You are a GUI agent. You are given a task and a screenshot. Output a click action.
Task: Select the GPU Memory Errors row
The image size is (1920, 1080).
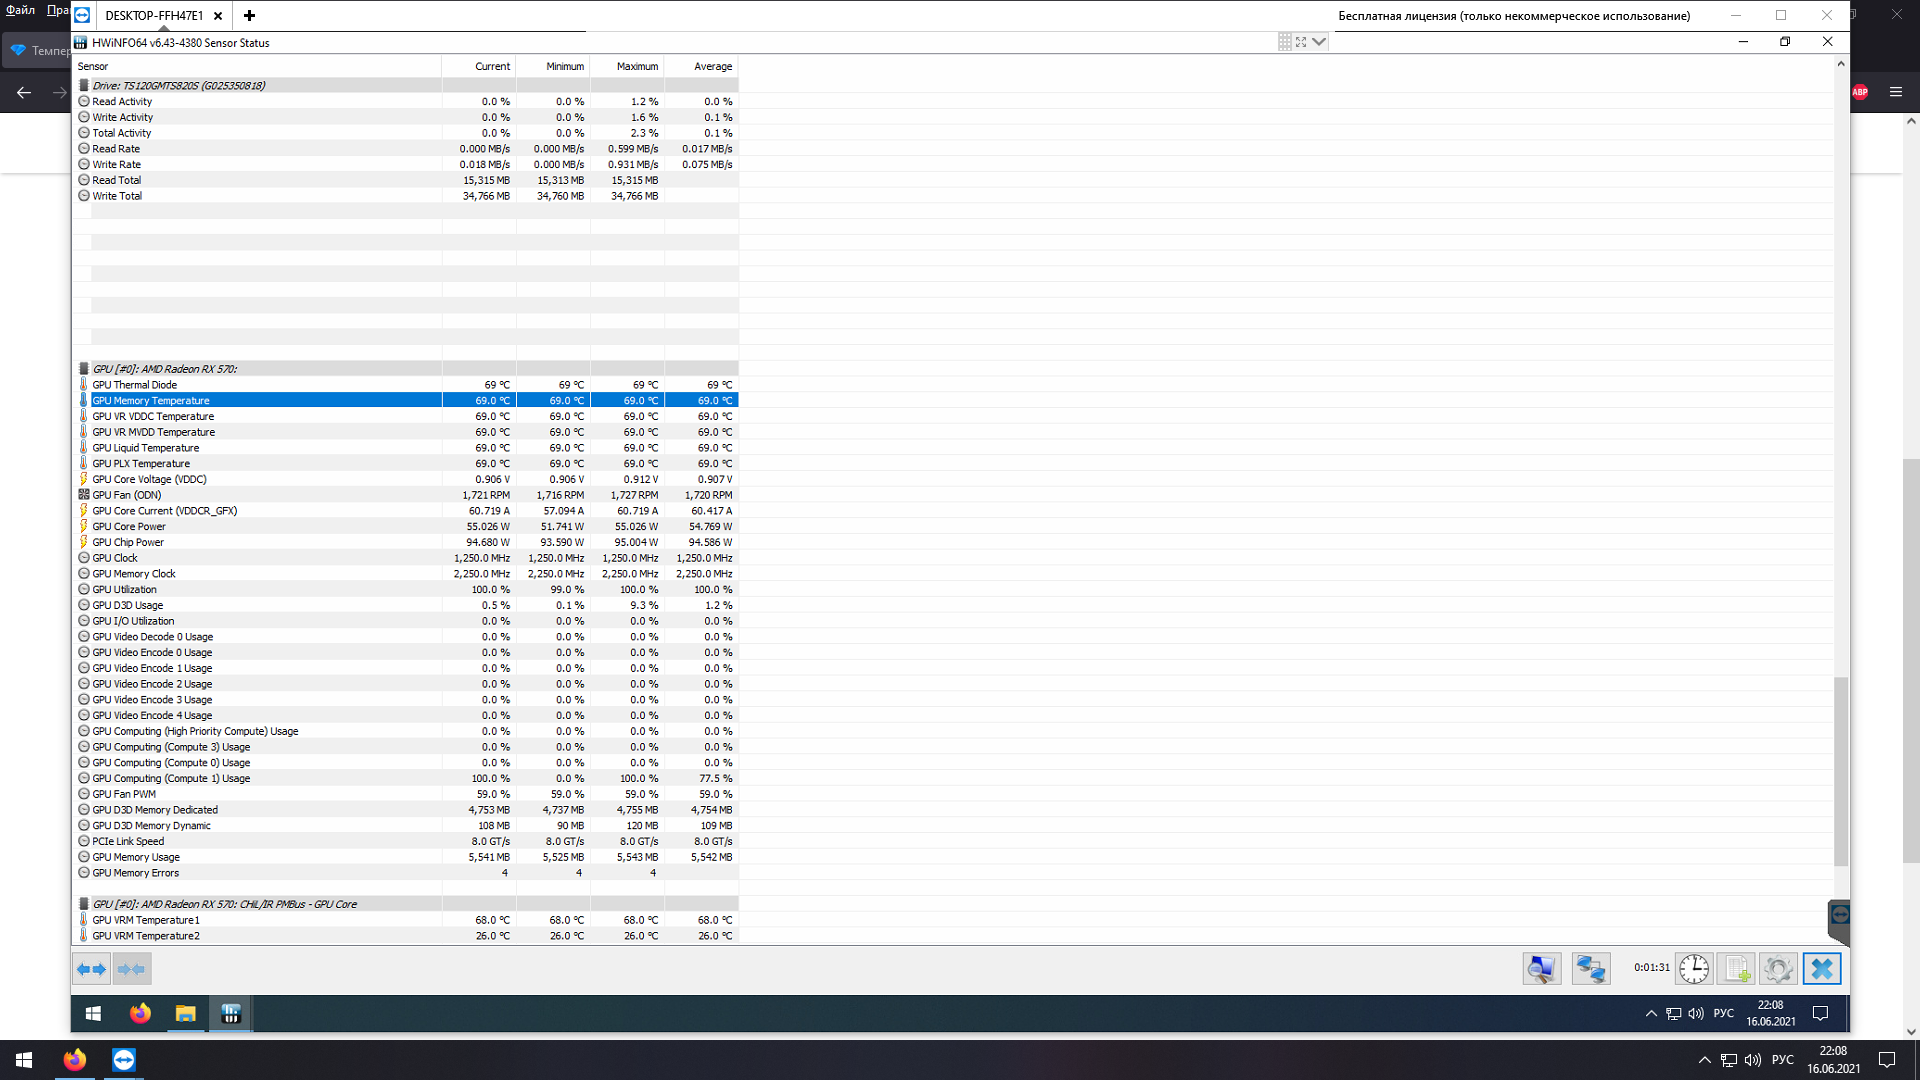[x=407, y=873]
